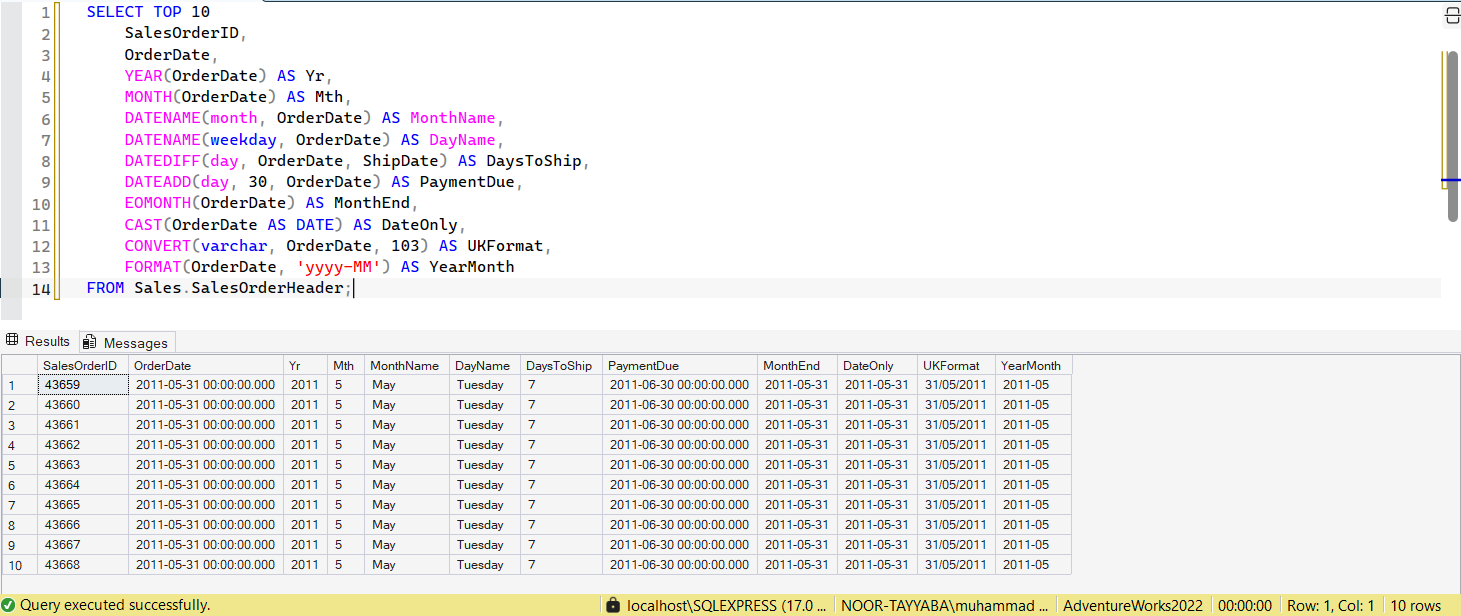1461x616 pixels.
Task: Click the cell with SalesOrderID 43668
Action: (x=82, y=565)
